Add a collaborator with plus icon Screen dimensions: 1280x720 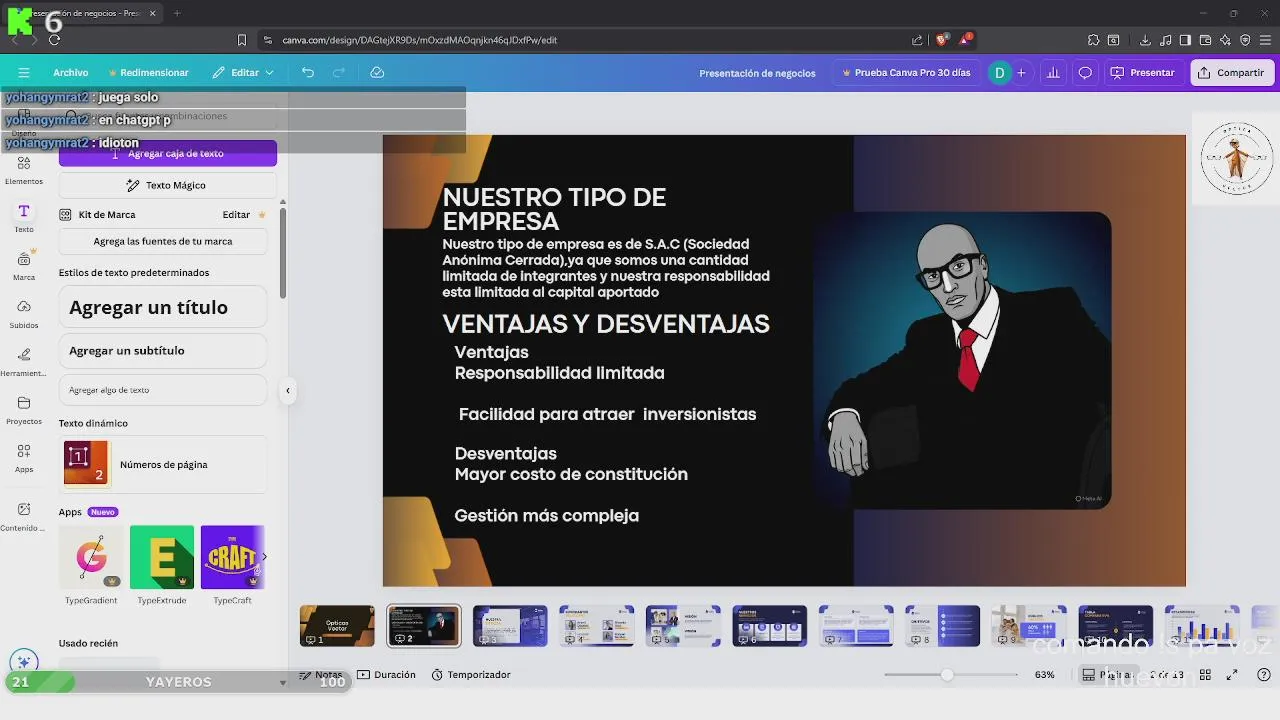(x=1021, y=73)
